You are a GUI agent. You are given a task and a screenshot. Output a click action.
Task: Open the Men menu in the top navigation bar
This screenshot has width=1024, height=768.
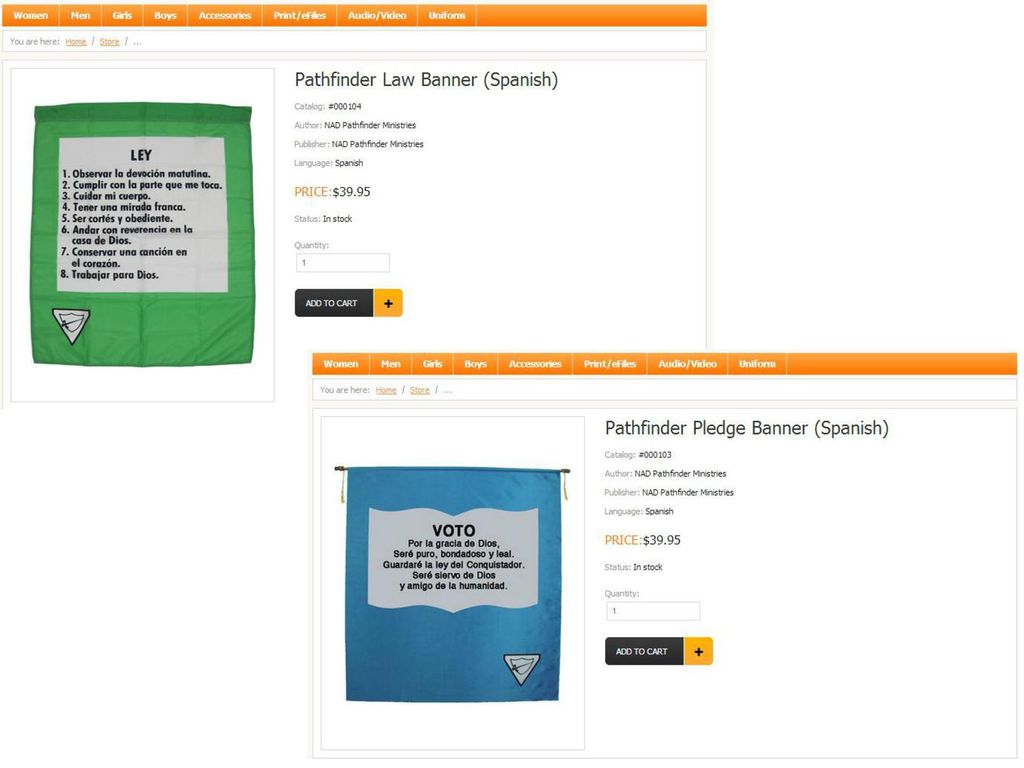(x=80, y=16)
